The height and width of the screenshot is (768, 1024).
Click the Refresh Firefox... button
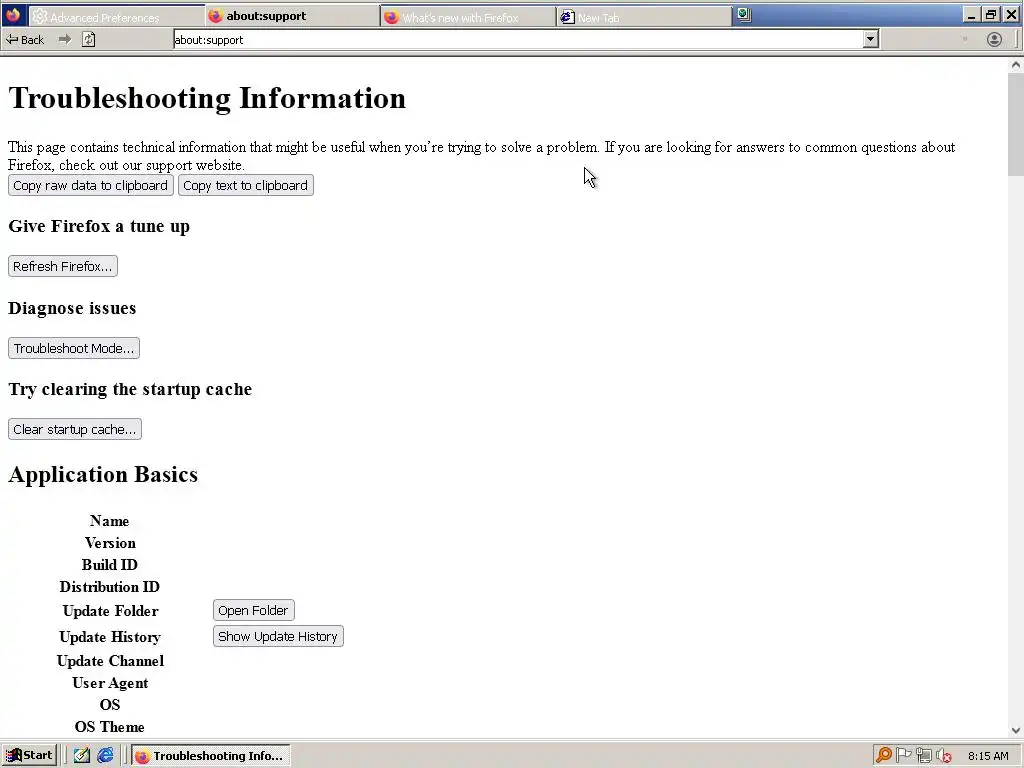point(63,266)
